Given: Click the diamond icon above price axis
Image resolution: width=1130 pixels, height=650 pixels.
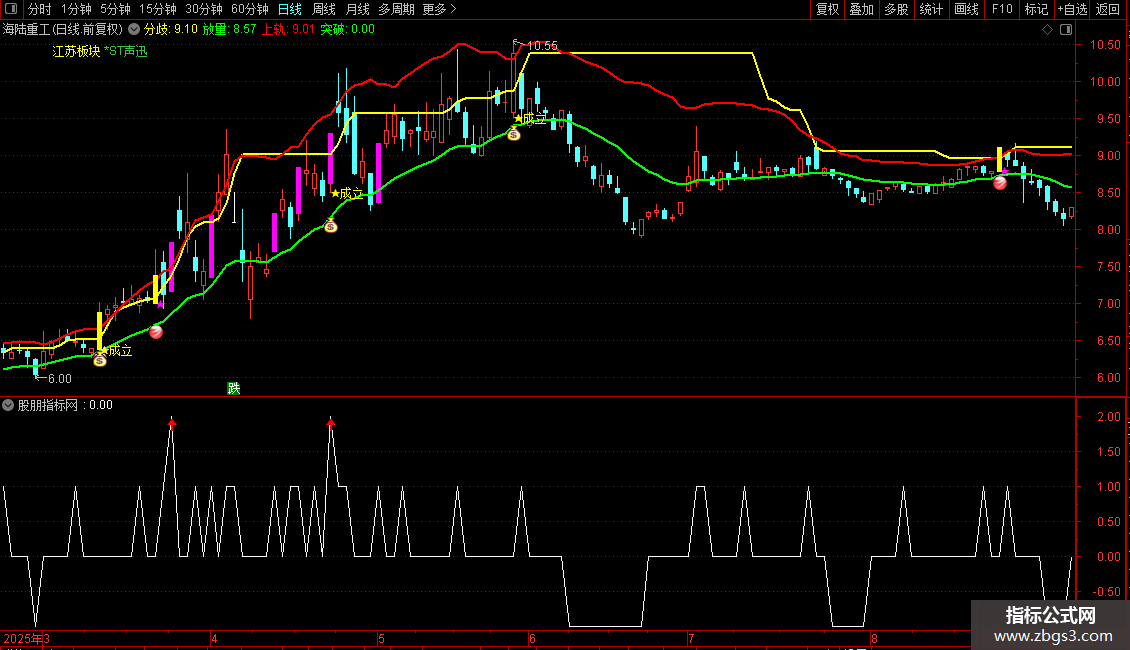Looking at the screenshot, I should [x=1048, y=29].
